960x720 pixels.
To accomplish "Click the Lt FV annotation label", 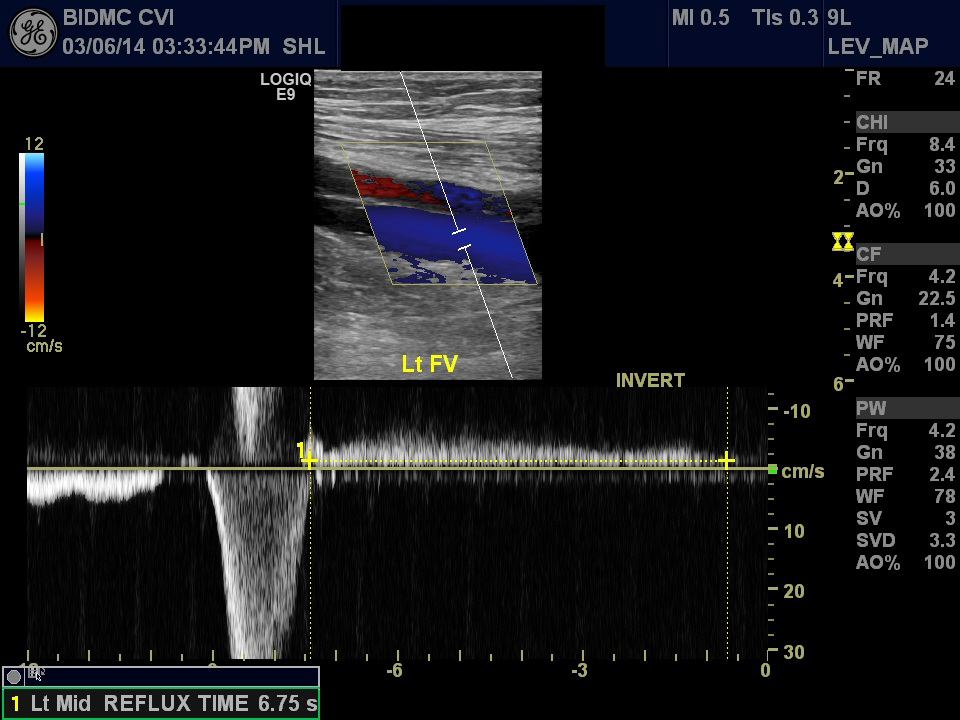I will (x=429, y=364).
